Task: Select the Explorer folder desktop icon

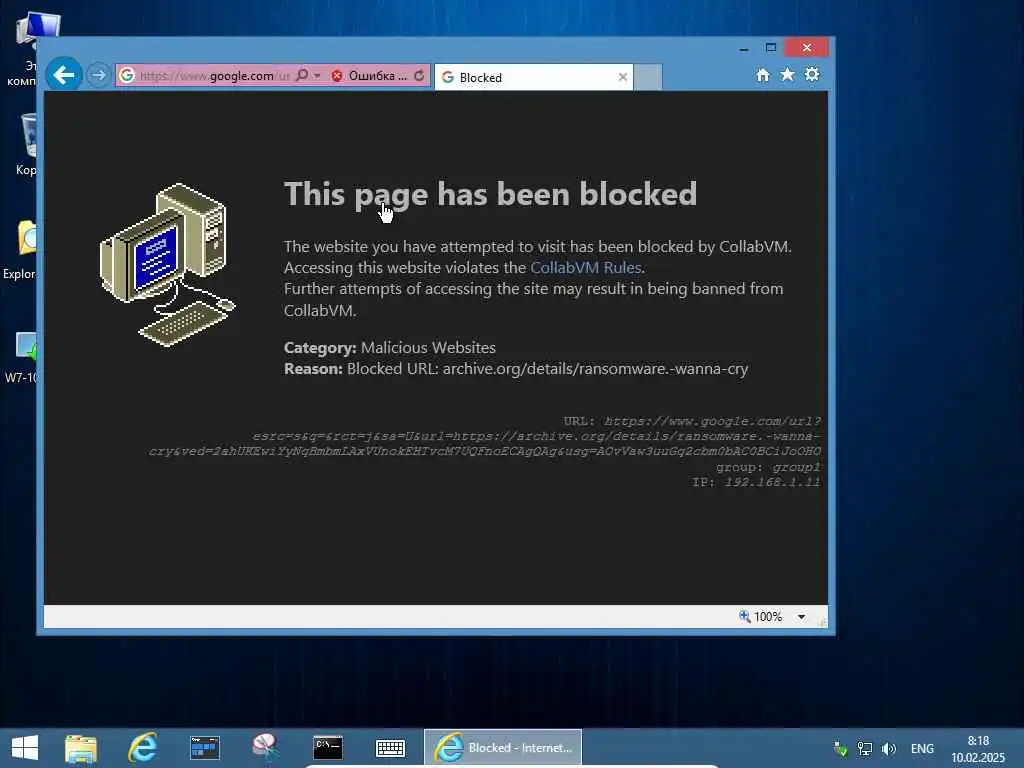Action: tap(24, 249)
